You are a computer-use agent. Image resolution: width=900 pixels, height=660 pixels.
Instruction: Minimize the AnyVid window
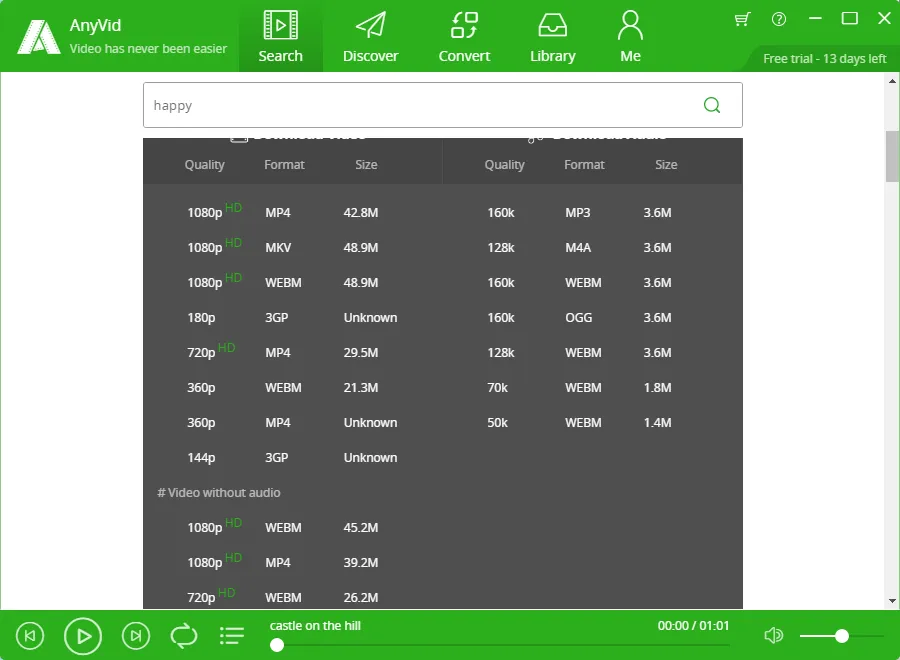814,19
